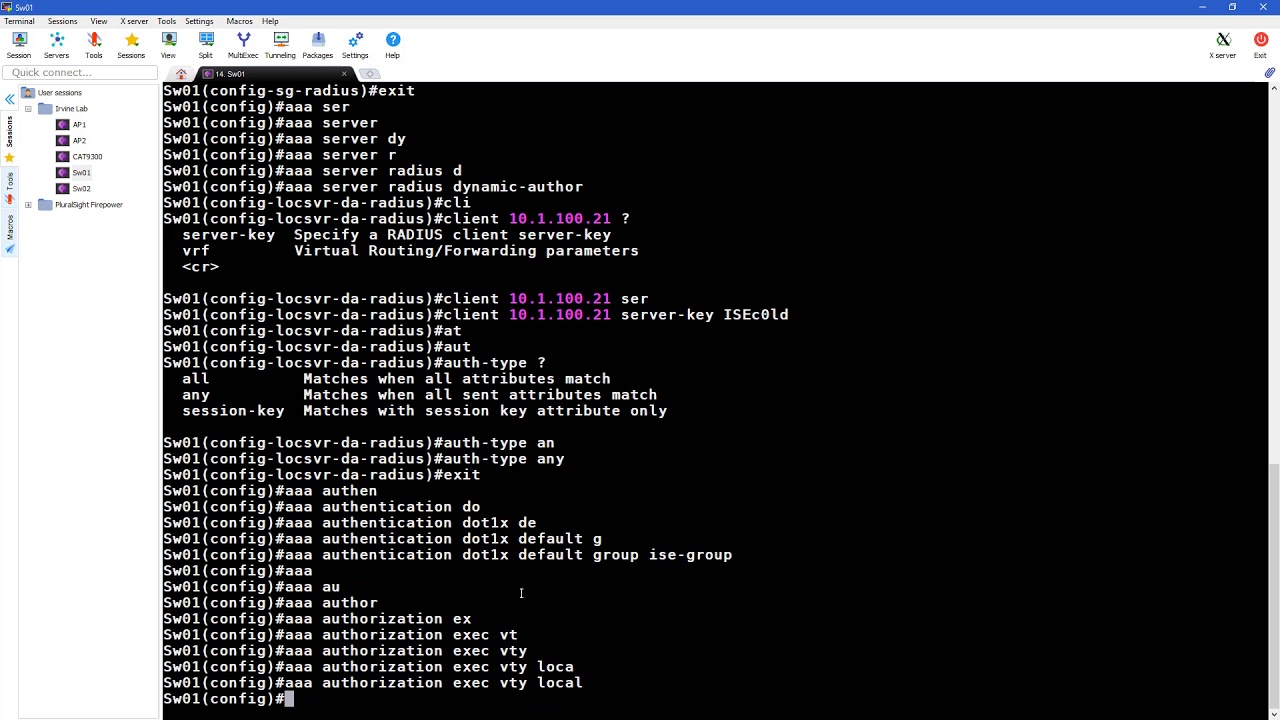Select the Sw01 session entry
Viewport: 1280px width, 720px height.
[81, 172]
